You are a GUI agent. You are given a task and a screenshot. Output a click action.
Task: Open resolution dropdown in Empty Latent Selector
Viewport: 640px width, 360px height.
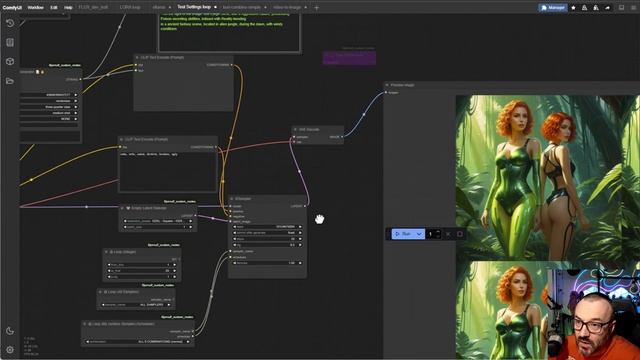click(x=158, y=221)
